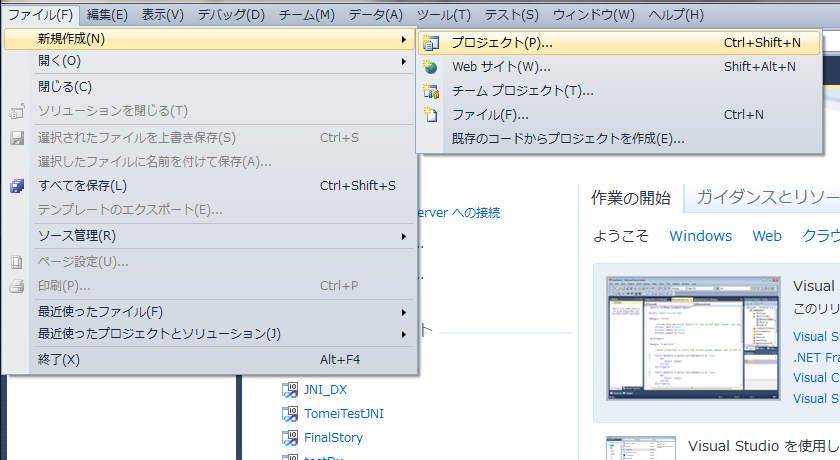Viewport: 840px width, 460px height.
Task: Click the new file icon beside ファイル(F)...
Action: [x=430, y=115]
